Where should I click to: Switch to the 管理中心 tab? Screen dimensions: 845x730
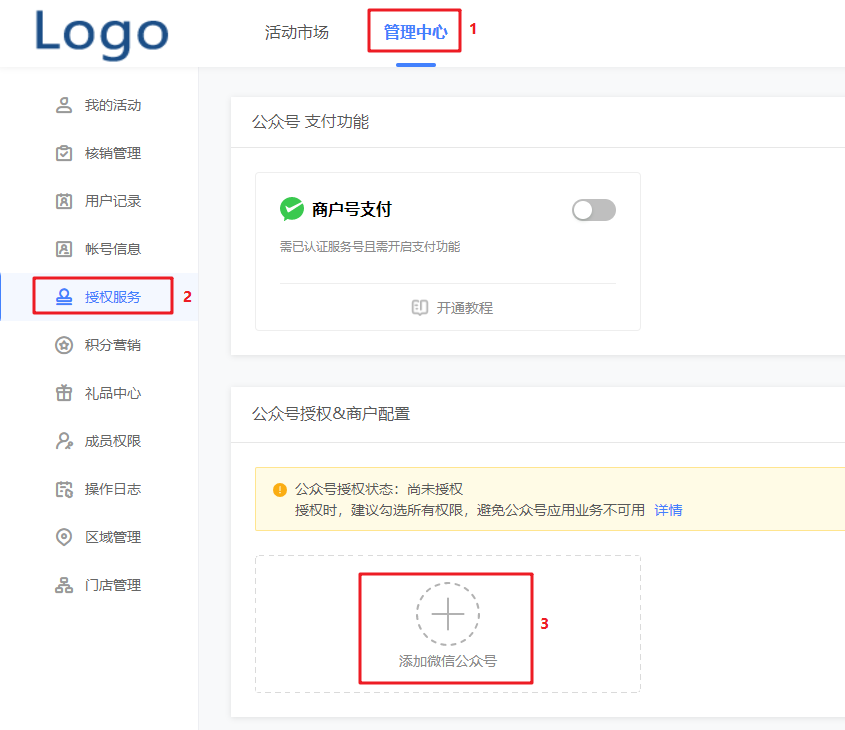[415, 32]
